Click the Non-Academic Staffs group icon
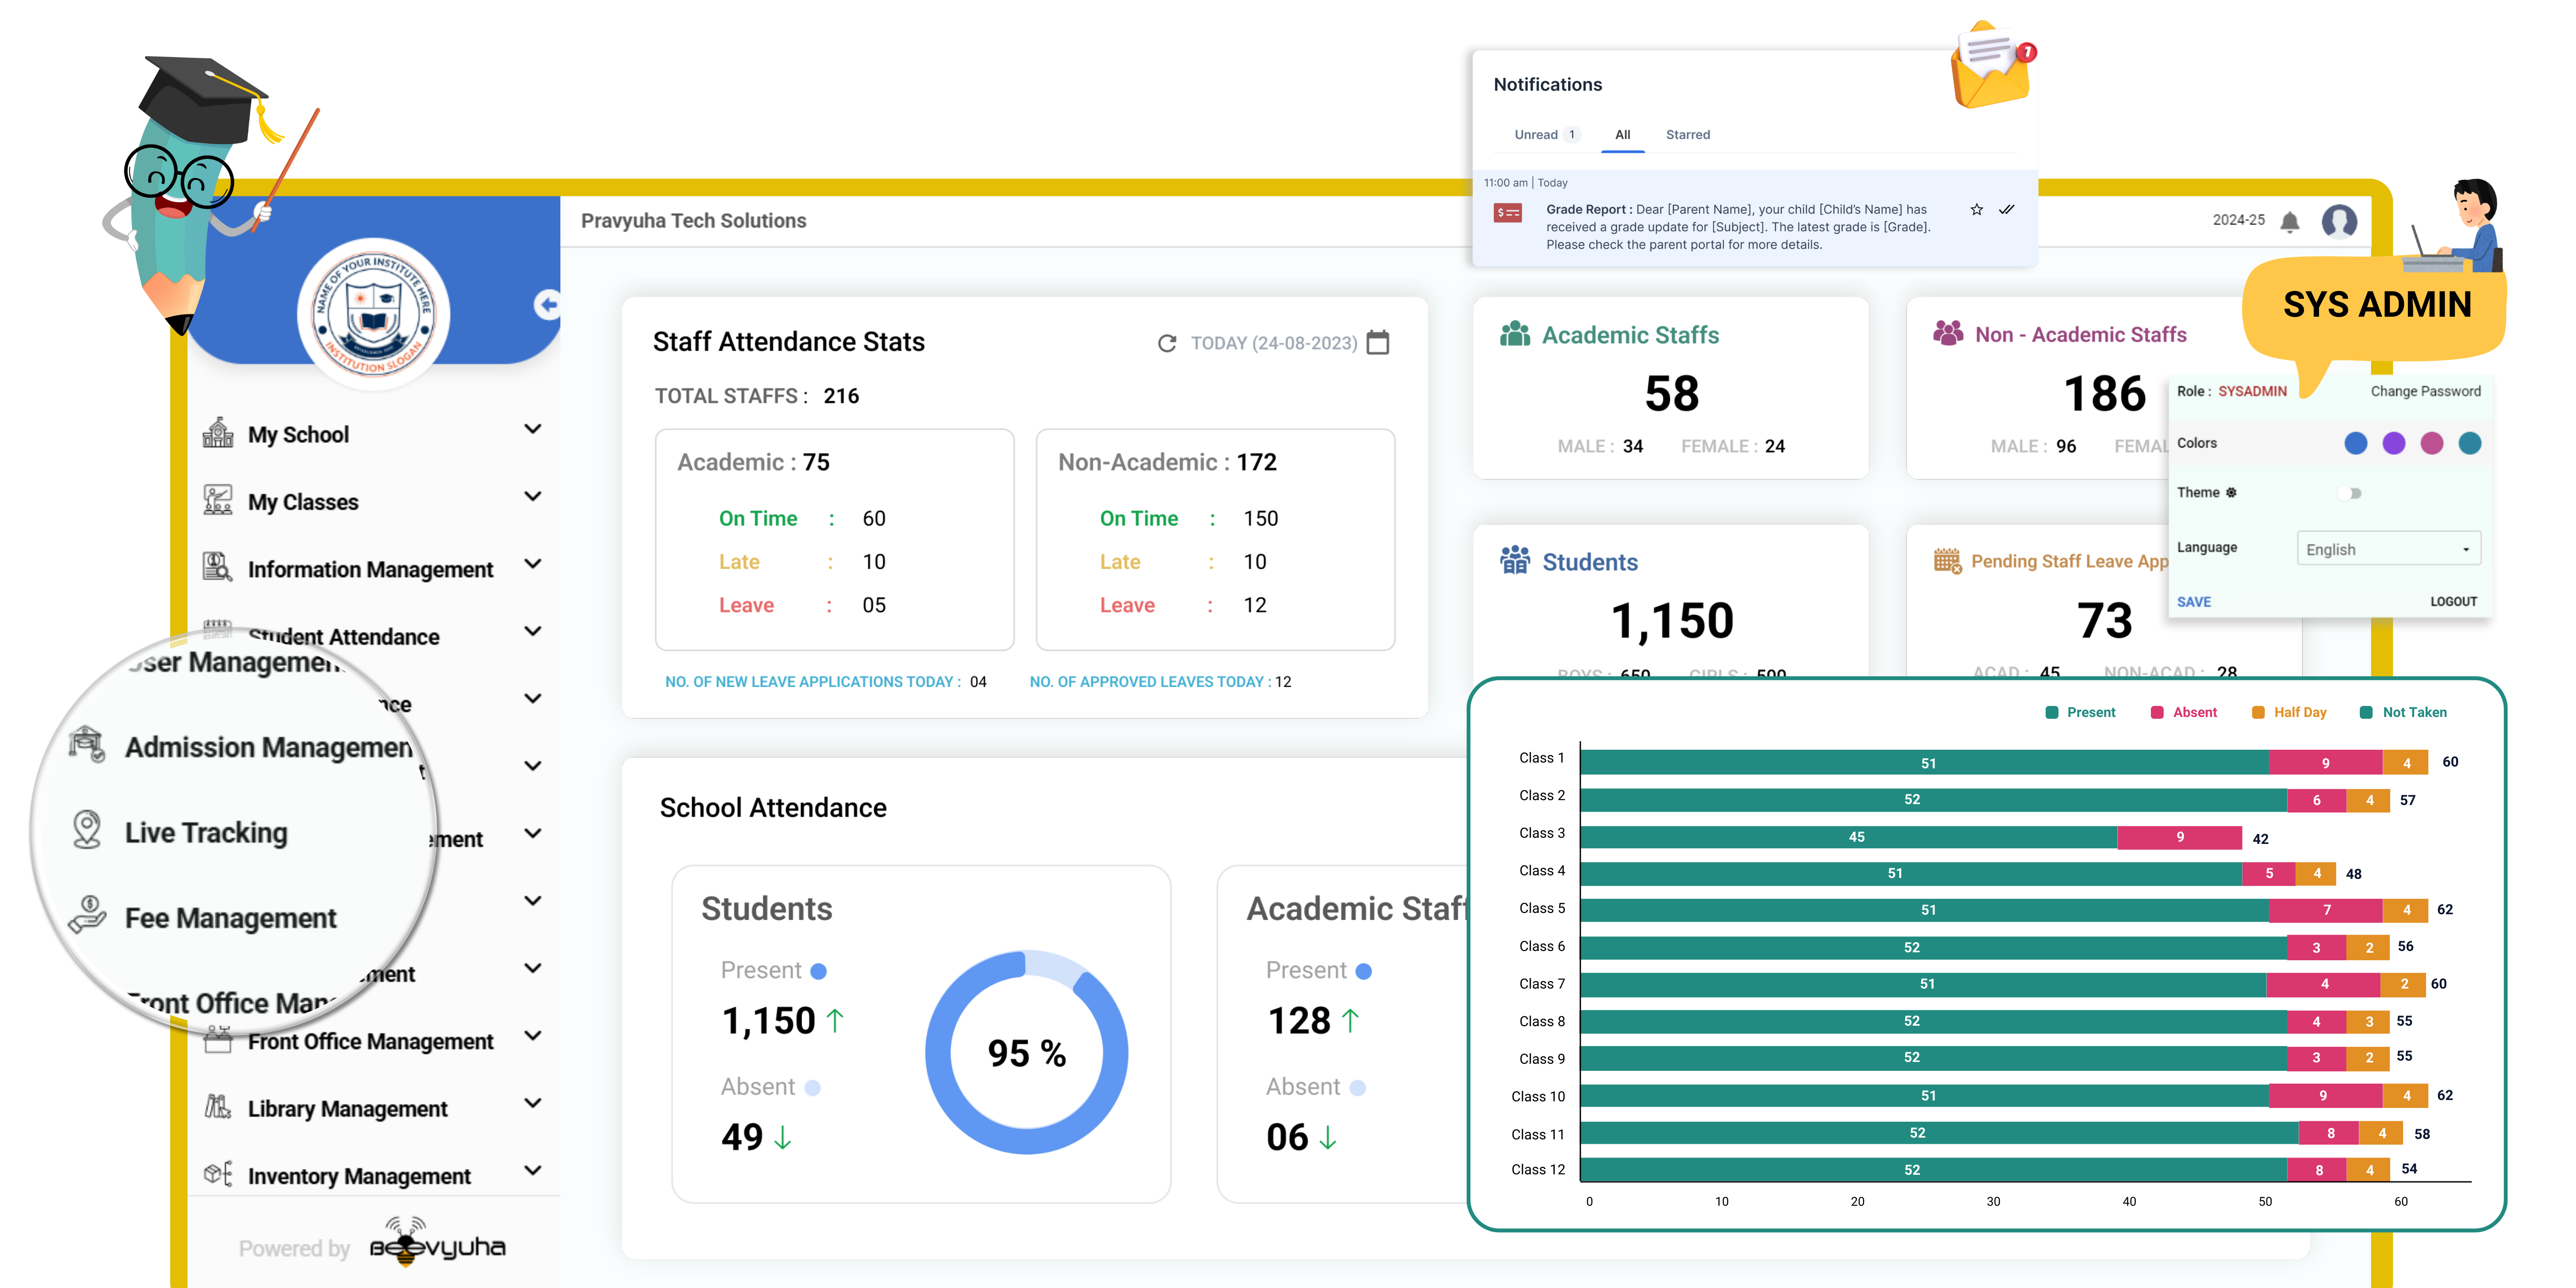Image resolution: width=2576 pixels, height=1288 pixels. 1948,333
